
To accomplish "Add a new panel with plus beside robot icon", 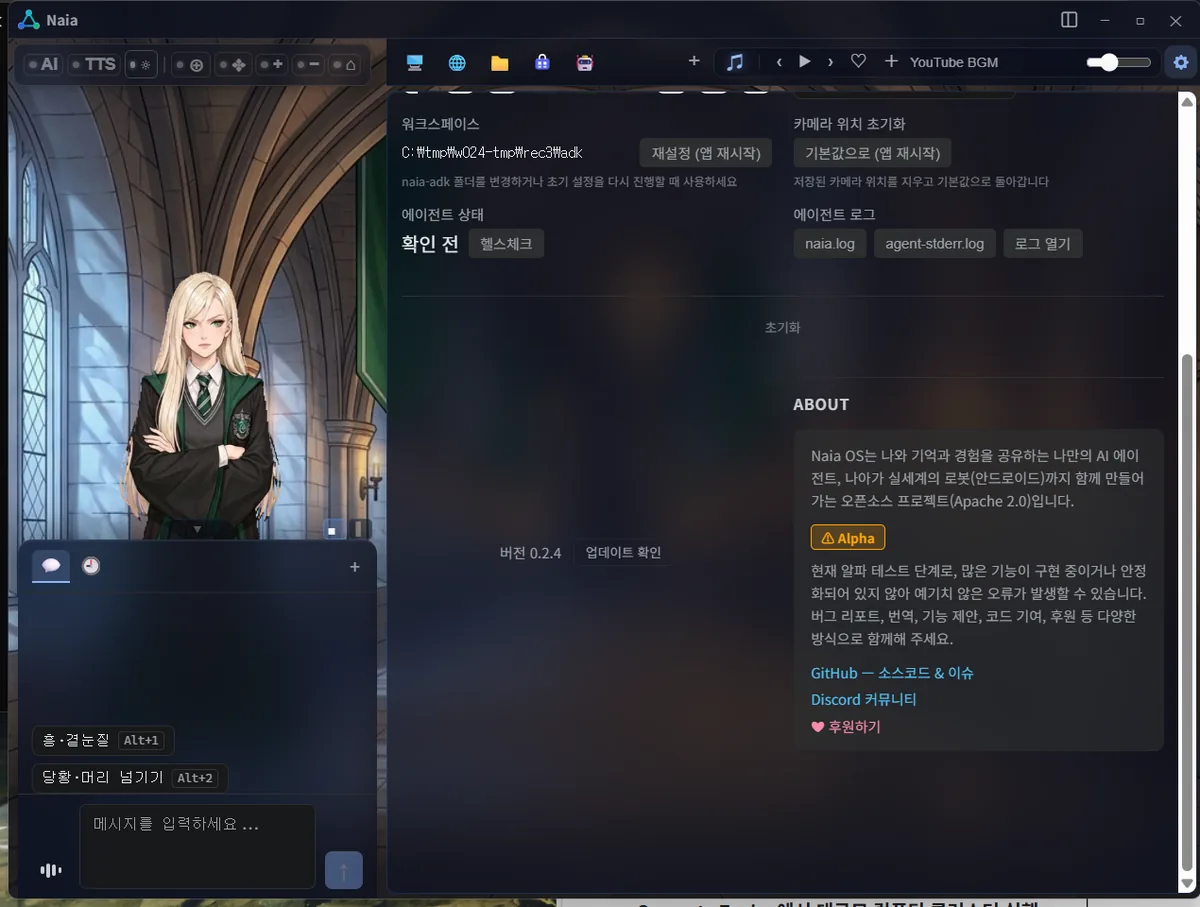I will 694,61.
